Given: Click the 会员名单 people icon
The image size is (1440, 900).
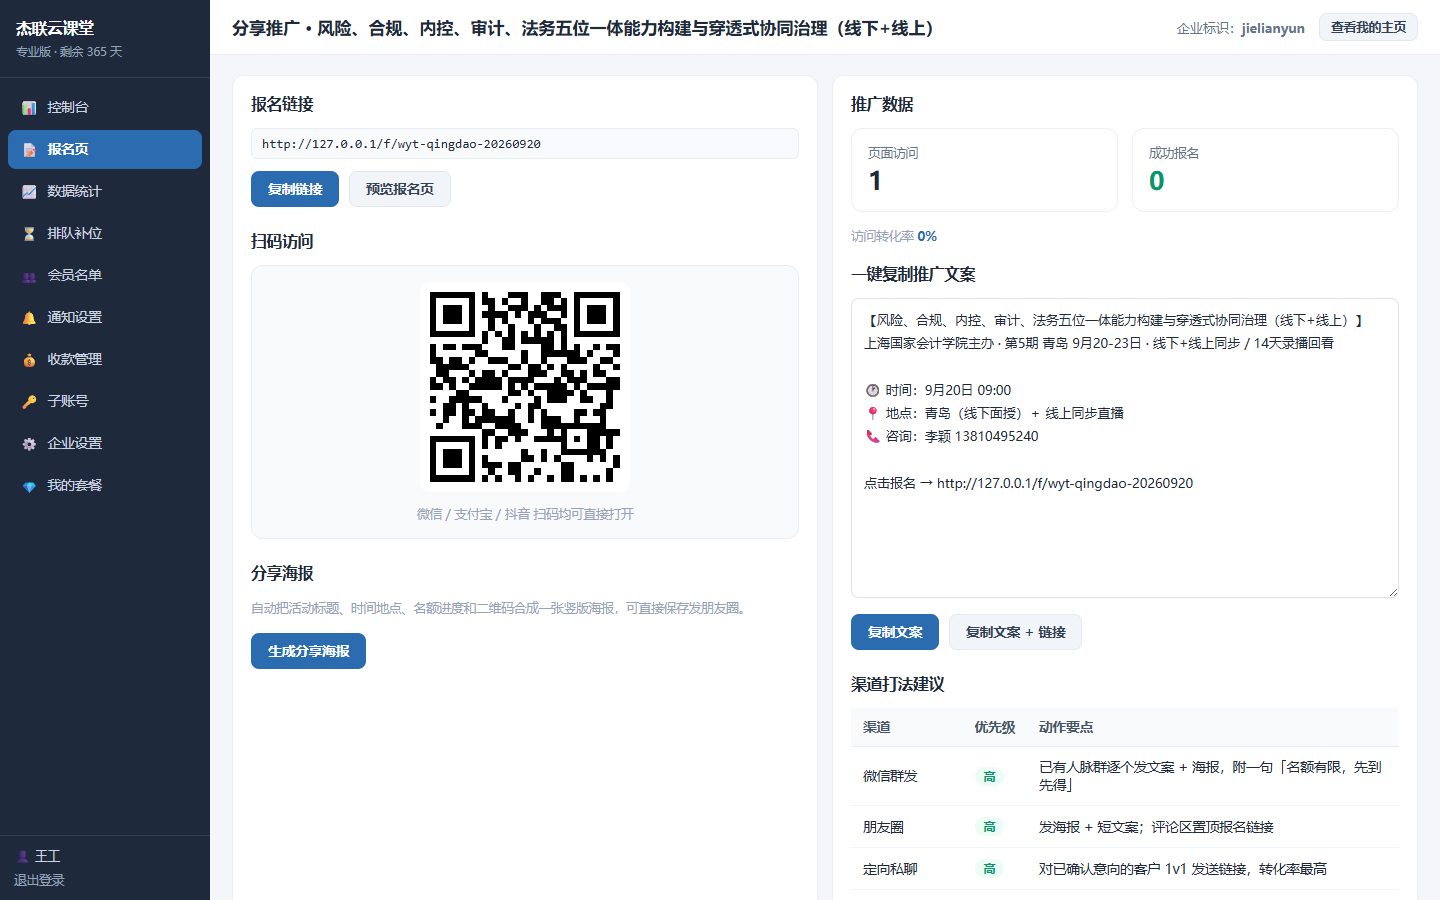Looking at the screenshot, I should click(29, 276).
